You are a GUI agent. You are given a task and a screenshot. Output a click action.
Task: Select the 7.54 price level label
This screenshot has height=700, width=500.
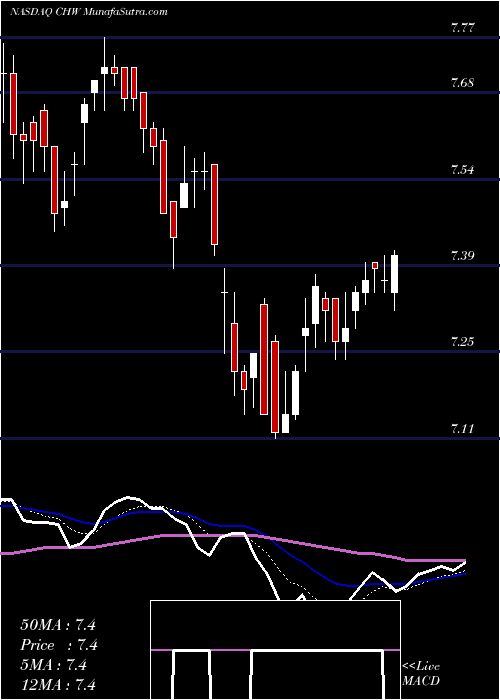pyautogui.click(x=463, y=170)
